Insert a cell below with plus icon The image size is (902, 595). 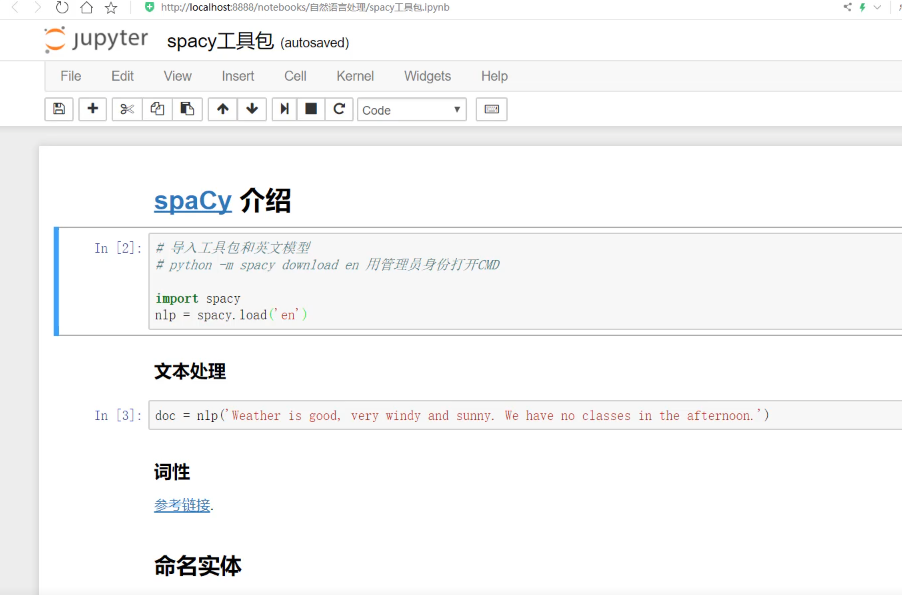click(93, 109)
